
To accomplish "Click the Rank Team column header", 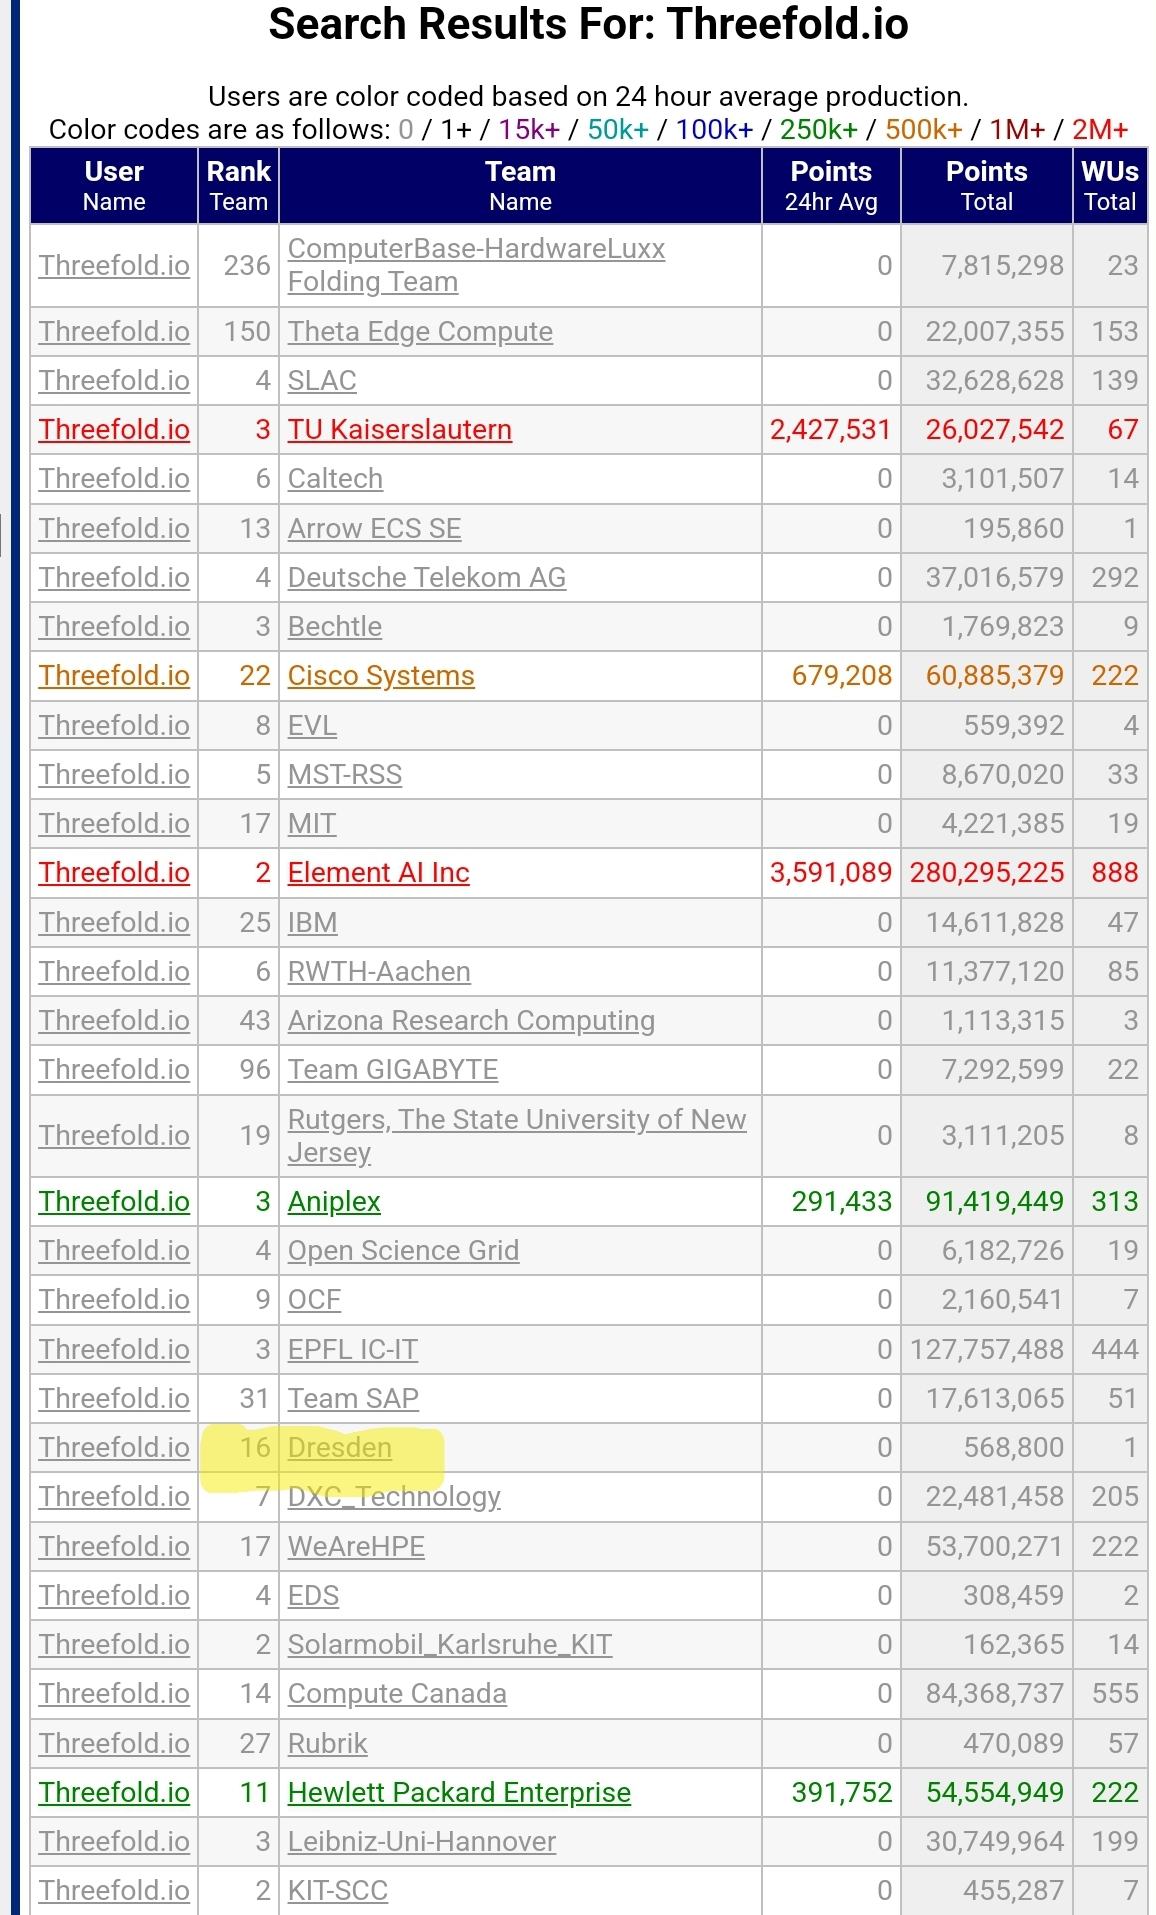I will click(x=238, y=186).
